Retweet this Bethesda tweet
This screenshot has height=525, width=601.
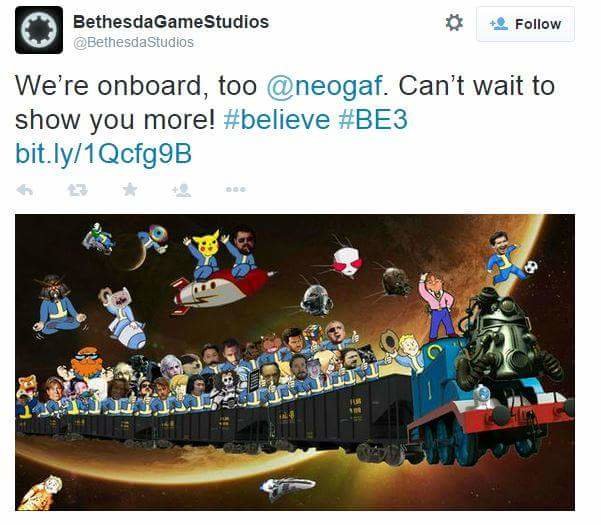tap(77, 190)
